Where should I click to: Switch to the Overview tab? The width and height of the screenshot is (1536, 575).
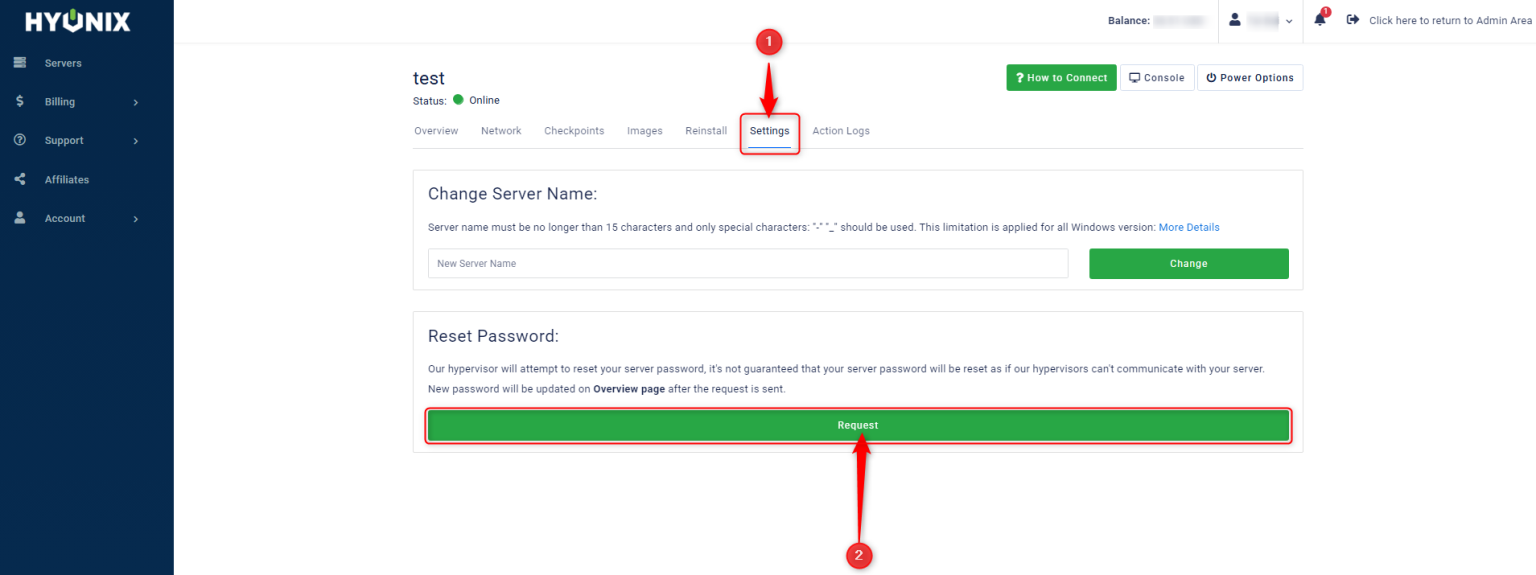tap(435, 131)
